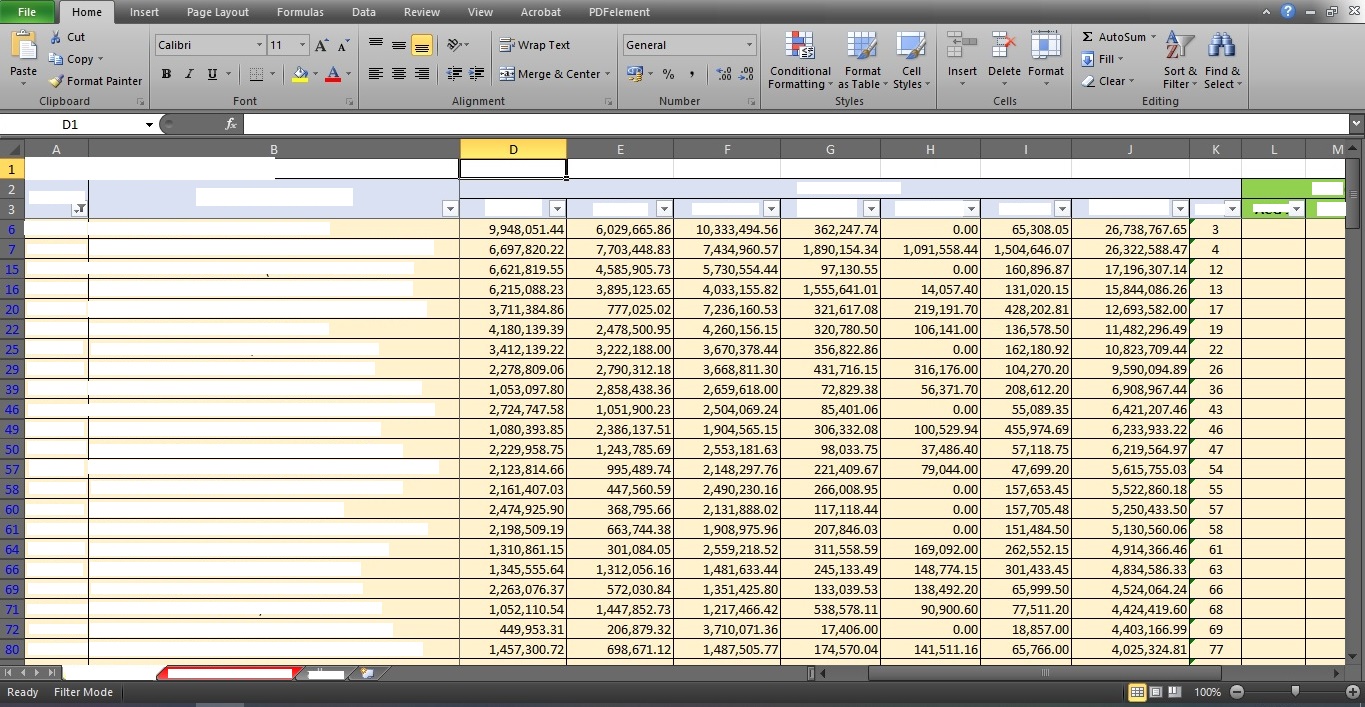Click the Increase Indent icon
The height and width of the screenshot is (707, 1365).
pyautogui.click(x=476, y=74)
